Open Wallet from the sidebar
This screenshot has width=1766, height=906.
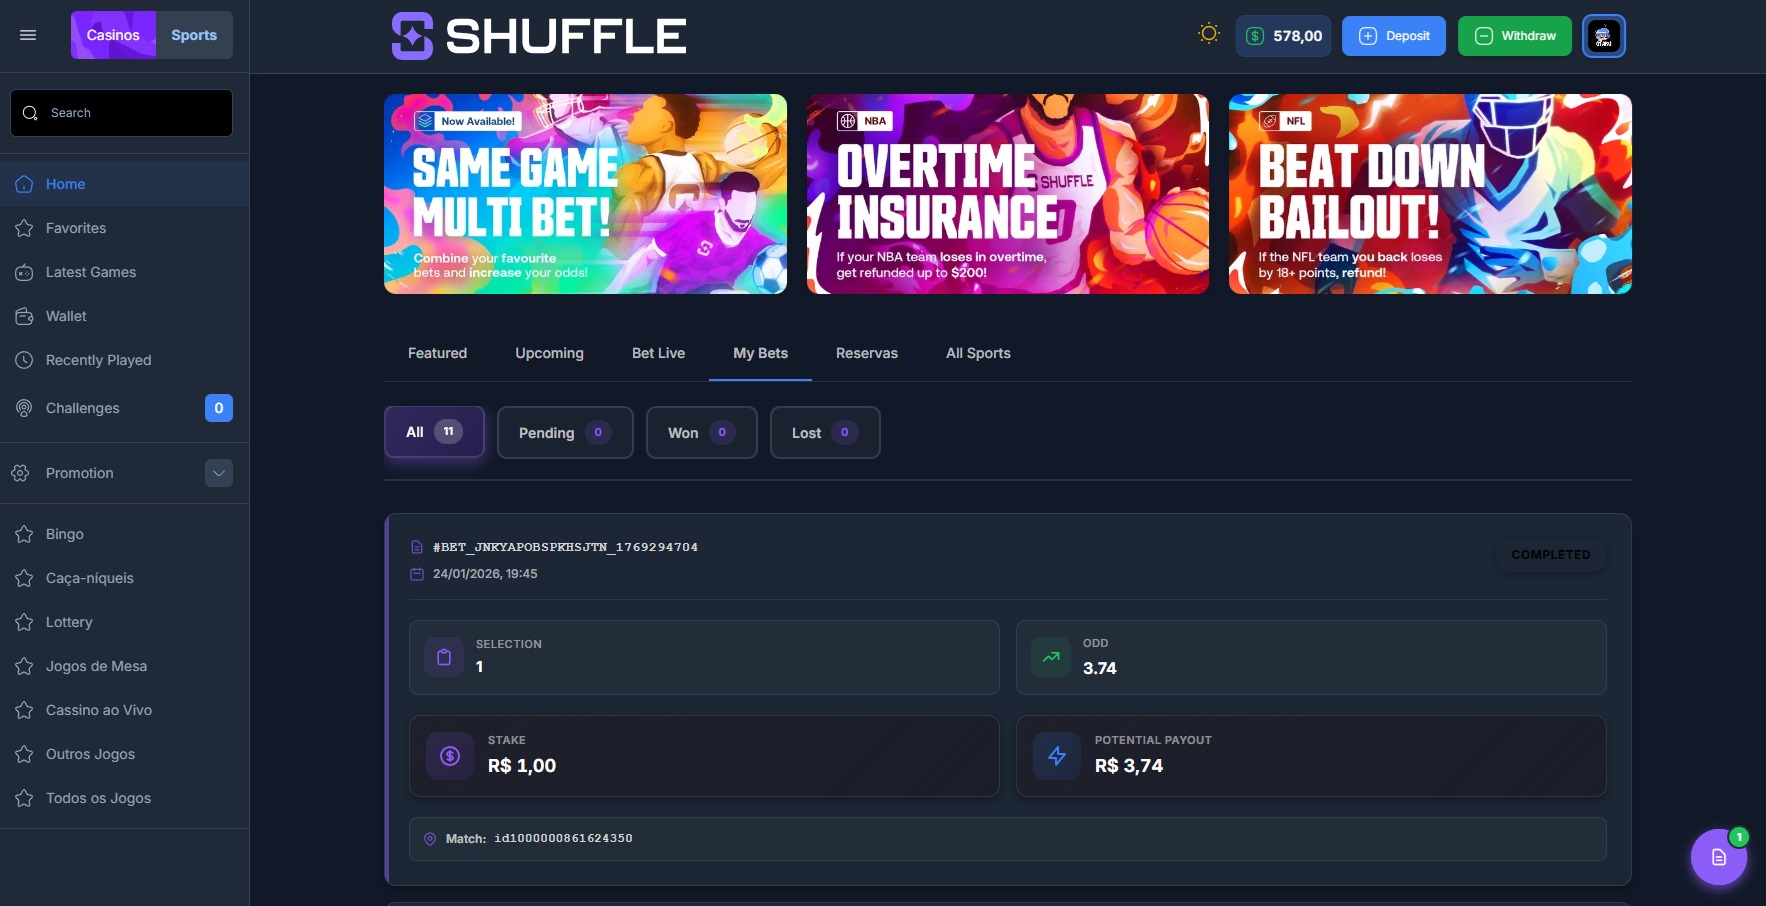coord(66,316)
